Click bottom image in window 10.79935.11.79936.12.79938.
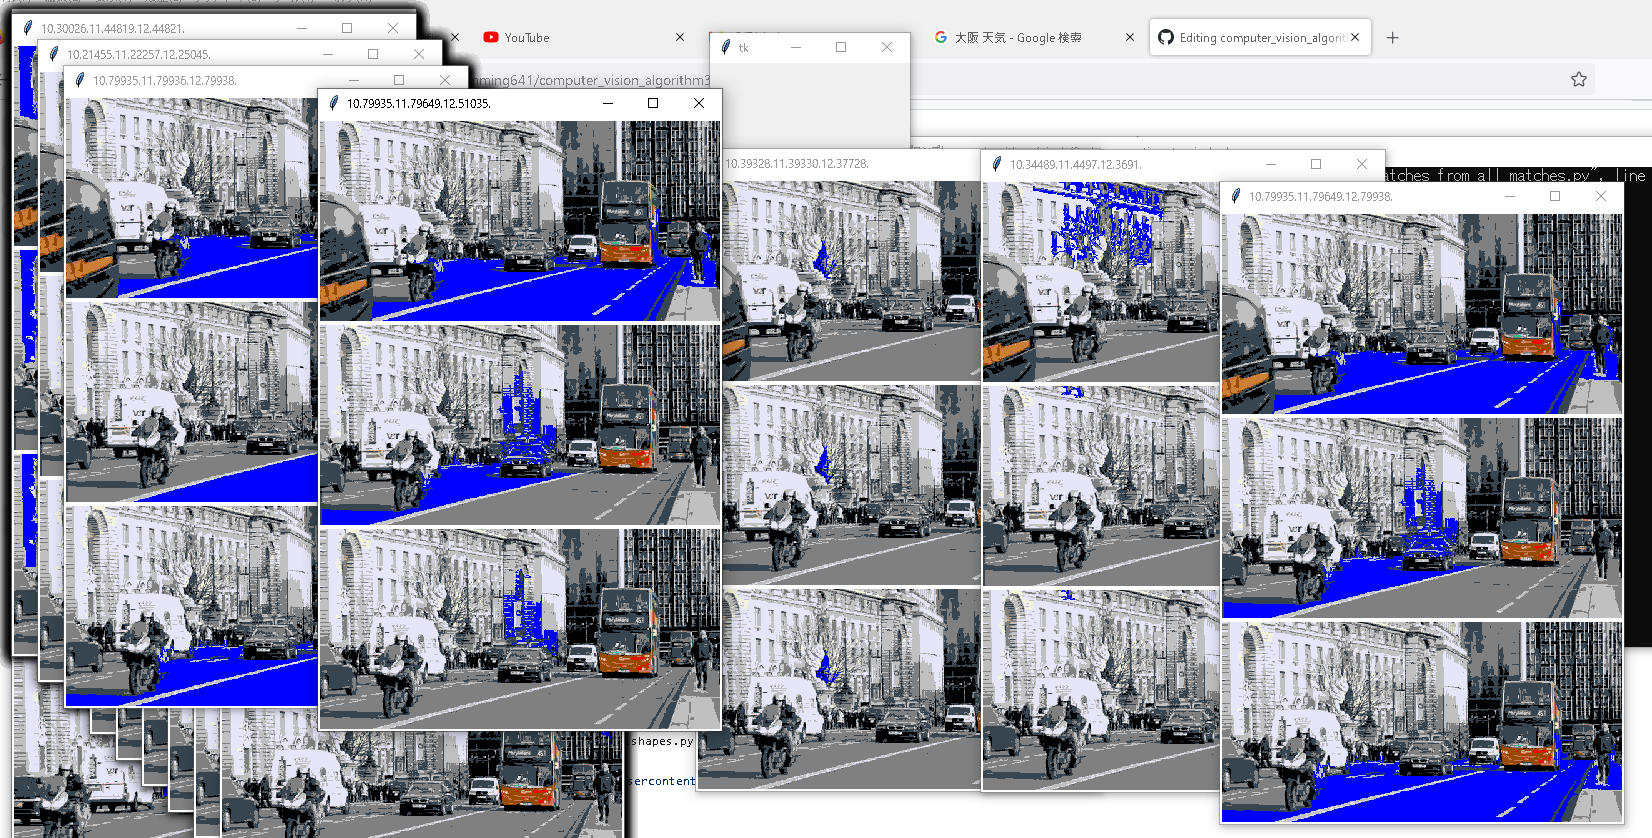1652x838 pixels. click(192, 606)
